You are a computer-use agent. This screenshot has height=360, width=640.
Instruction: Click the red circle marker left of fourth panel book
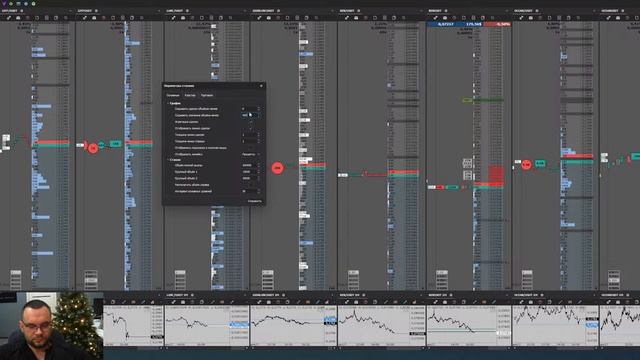click(278, 168)
